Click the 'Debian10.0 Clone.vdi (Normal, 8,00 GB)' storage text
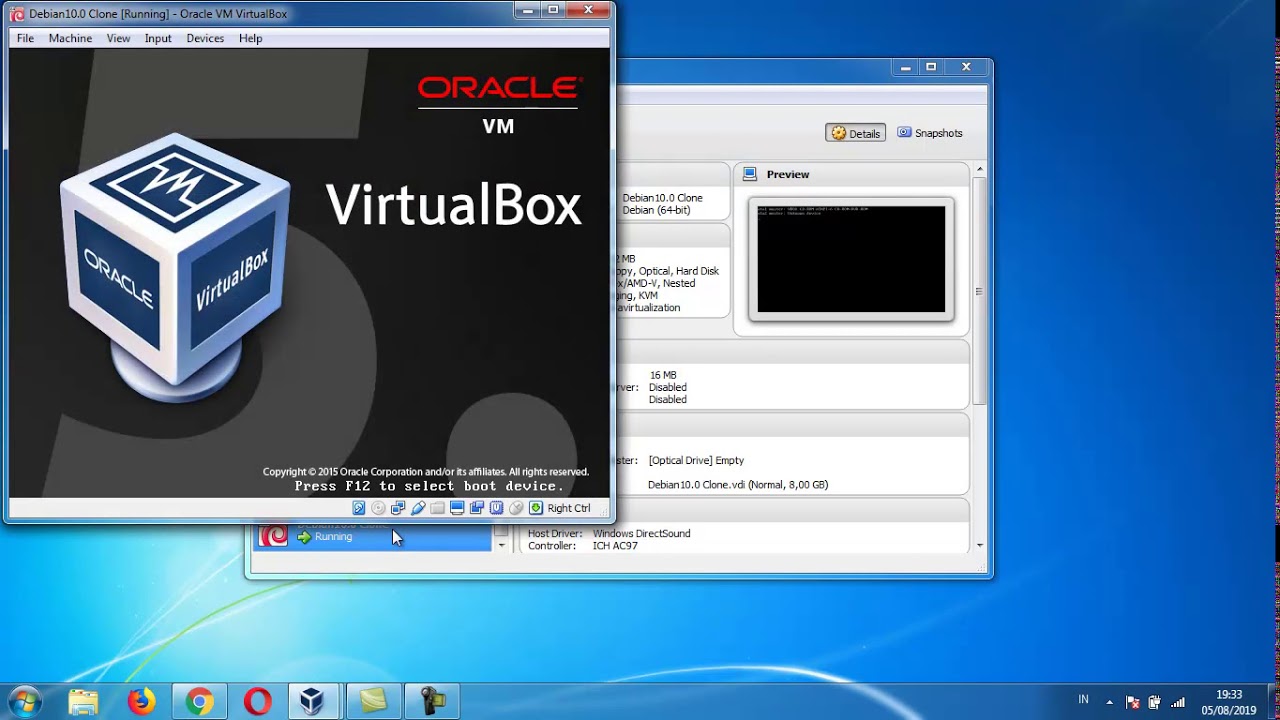 [x=738, y=485]
